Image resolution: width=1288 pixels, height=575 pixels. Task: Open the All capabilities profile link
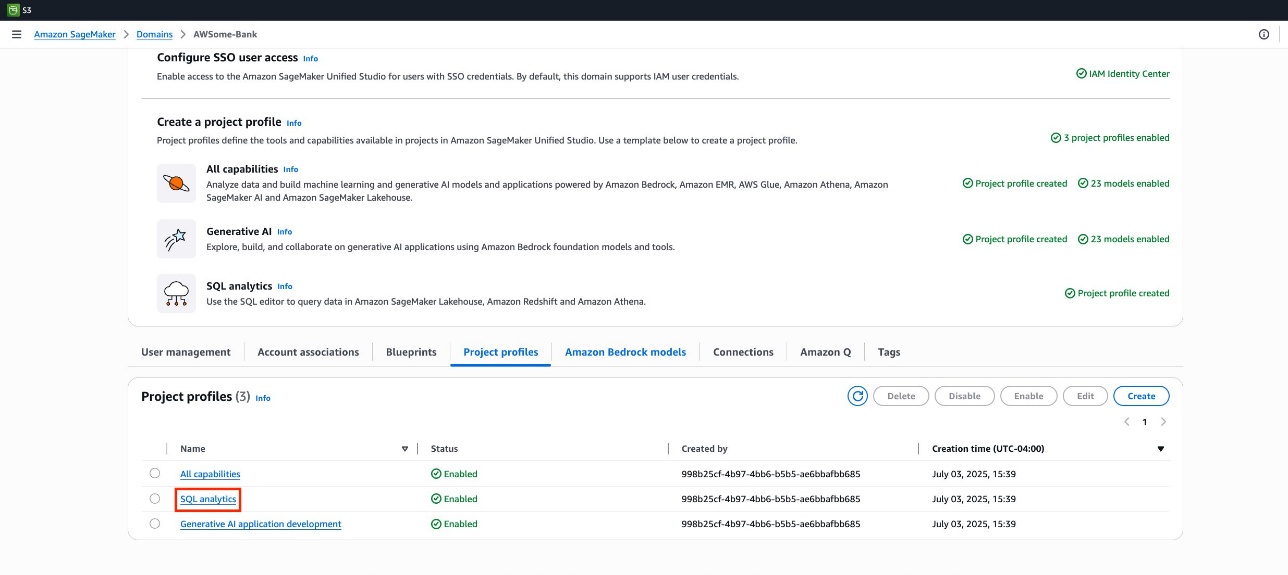click(x=210, y=474)
